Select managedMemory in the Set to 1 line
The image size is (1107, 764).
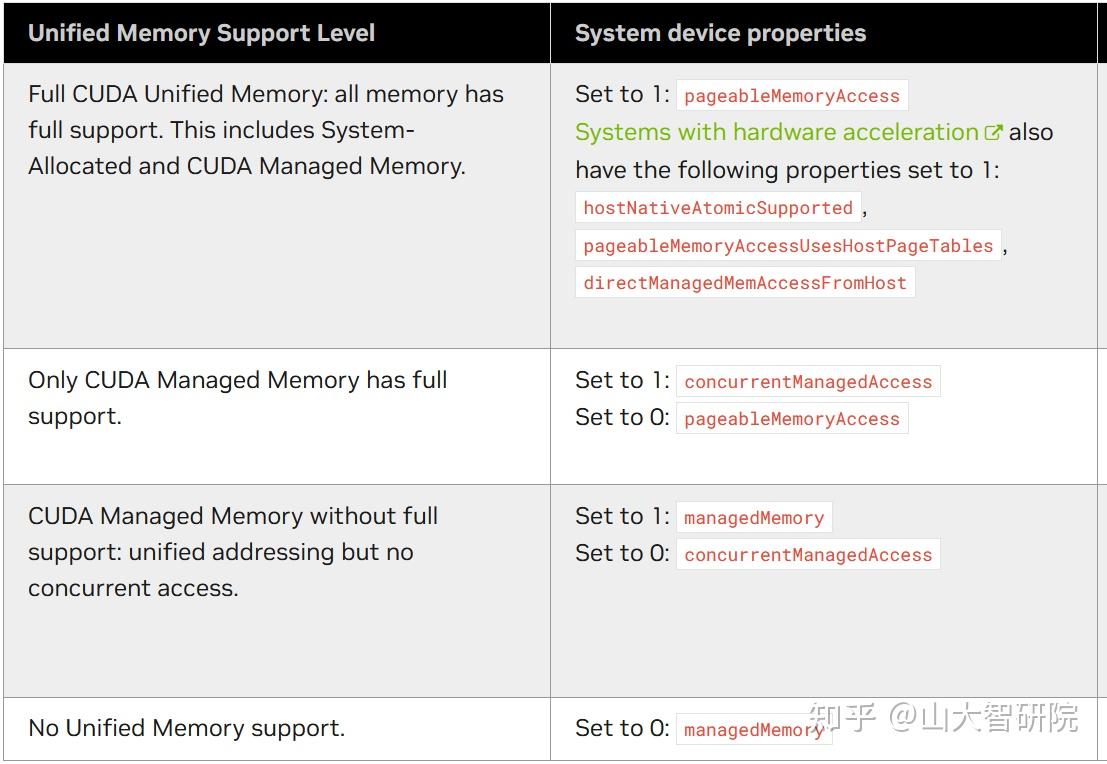point(754,518)
